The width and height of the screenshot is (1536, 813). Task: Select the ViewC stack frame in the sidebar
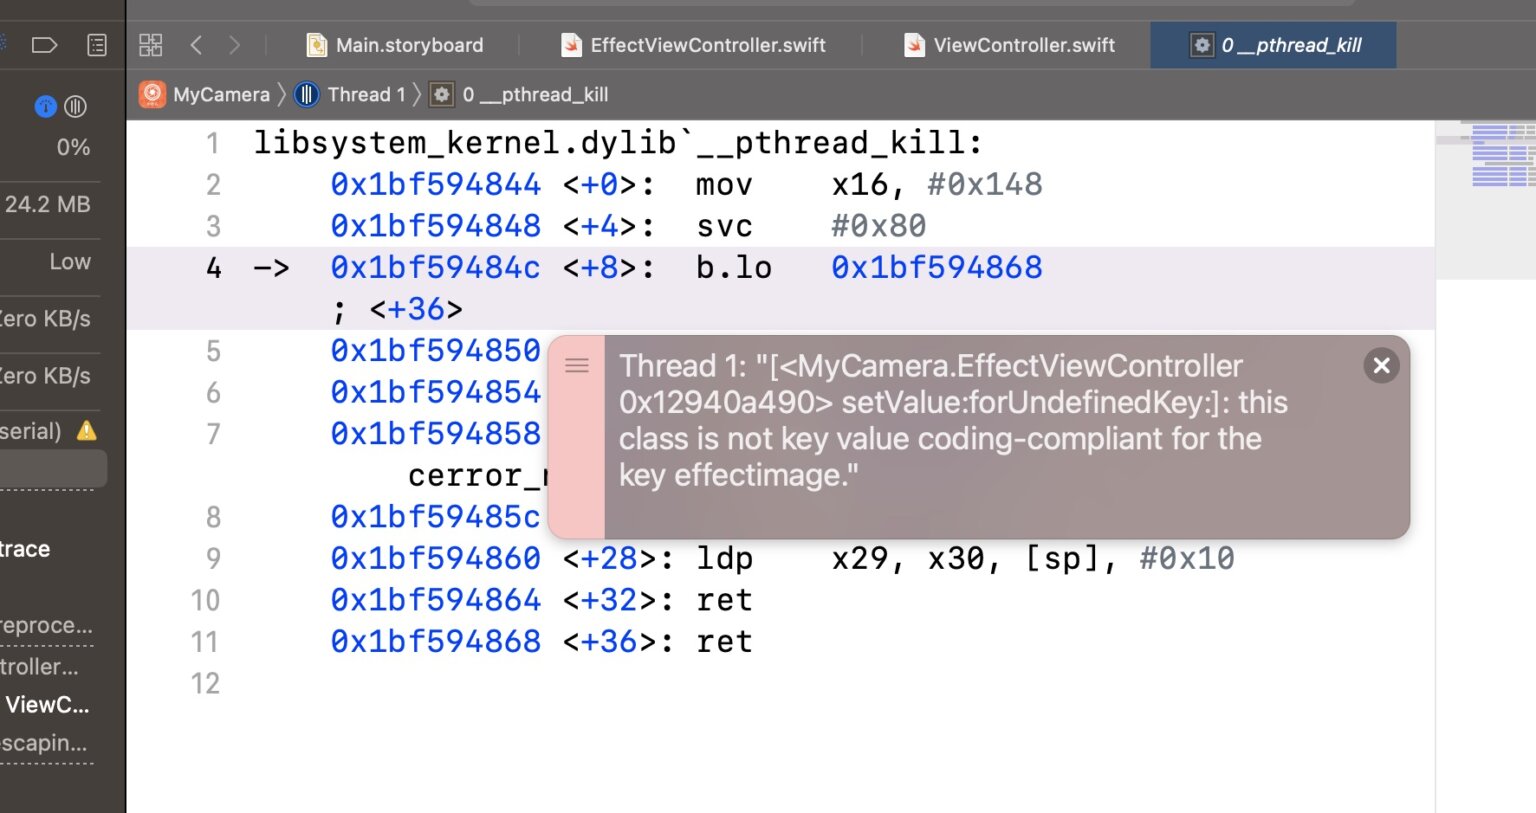pos(46,704)
